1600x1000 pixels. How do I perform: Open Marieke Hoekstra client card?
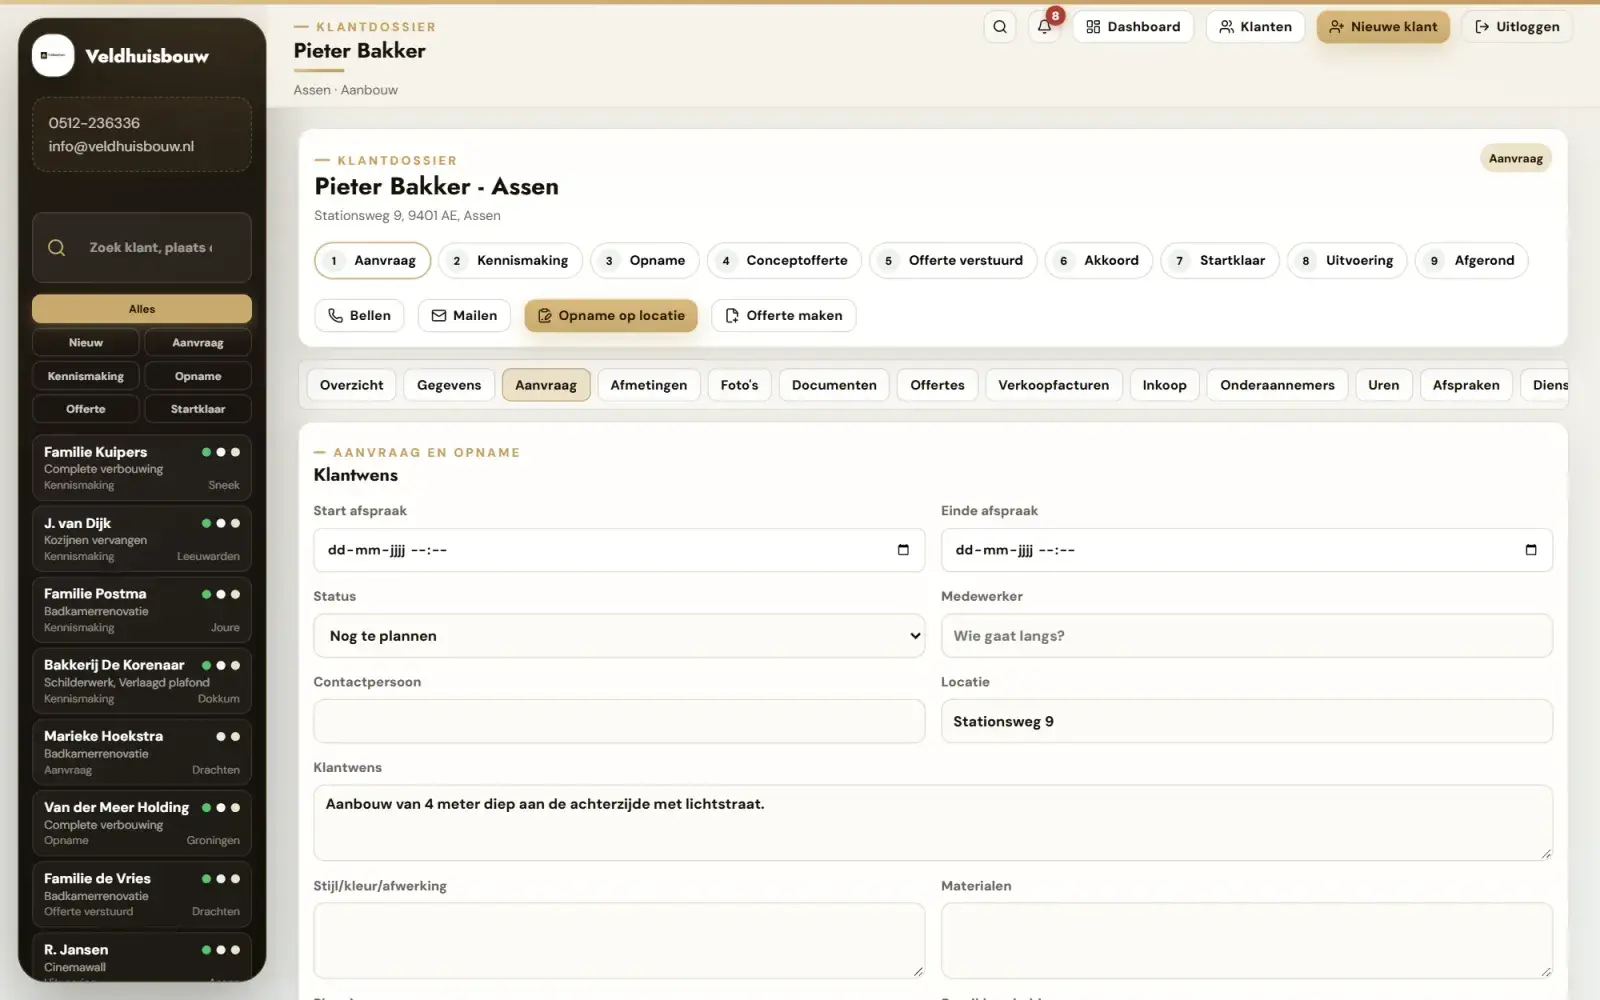(x=142, y=752)
